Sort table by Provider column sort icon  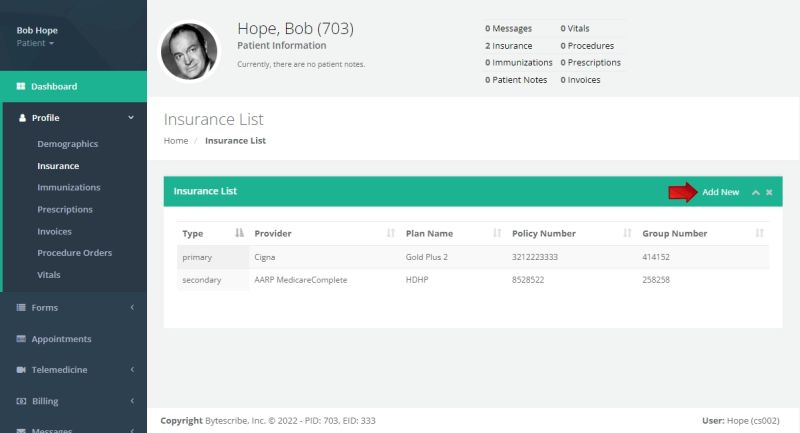390,233
